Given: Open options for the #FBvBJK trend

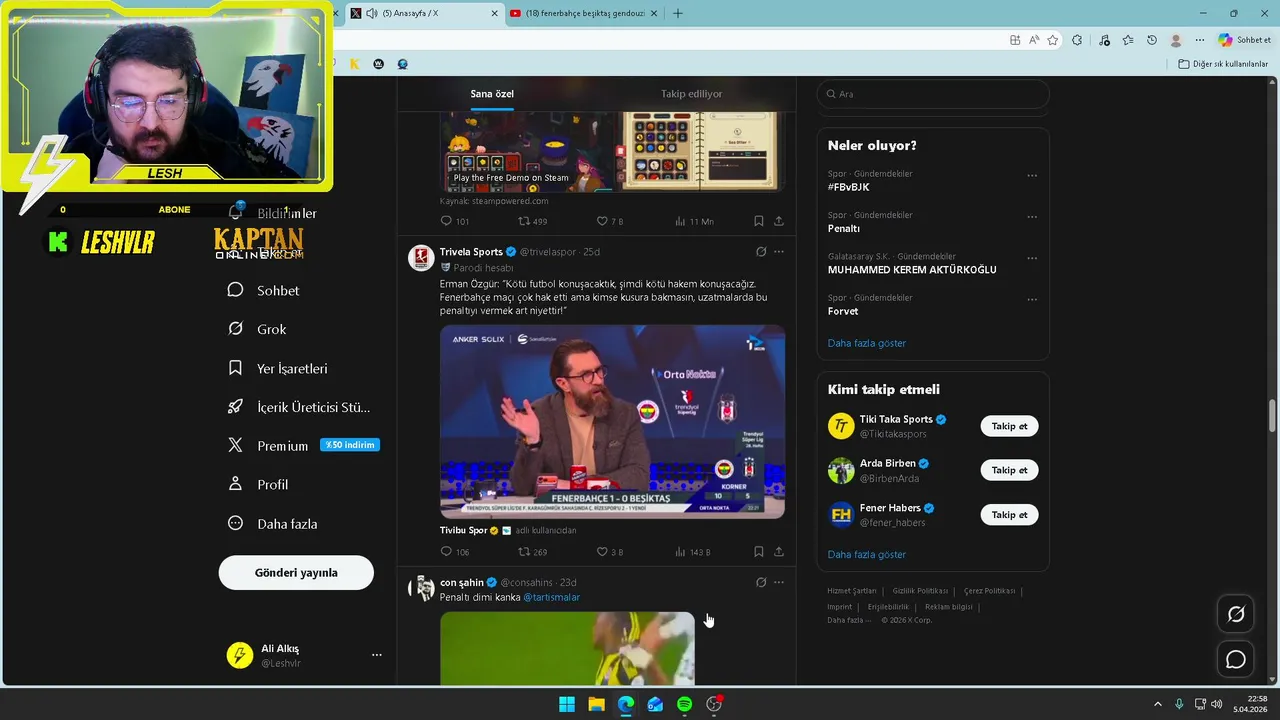Looking at the screenshot, I should tap(1032, 176).
